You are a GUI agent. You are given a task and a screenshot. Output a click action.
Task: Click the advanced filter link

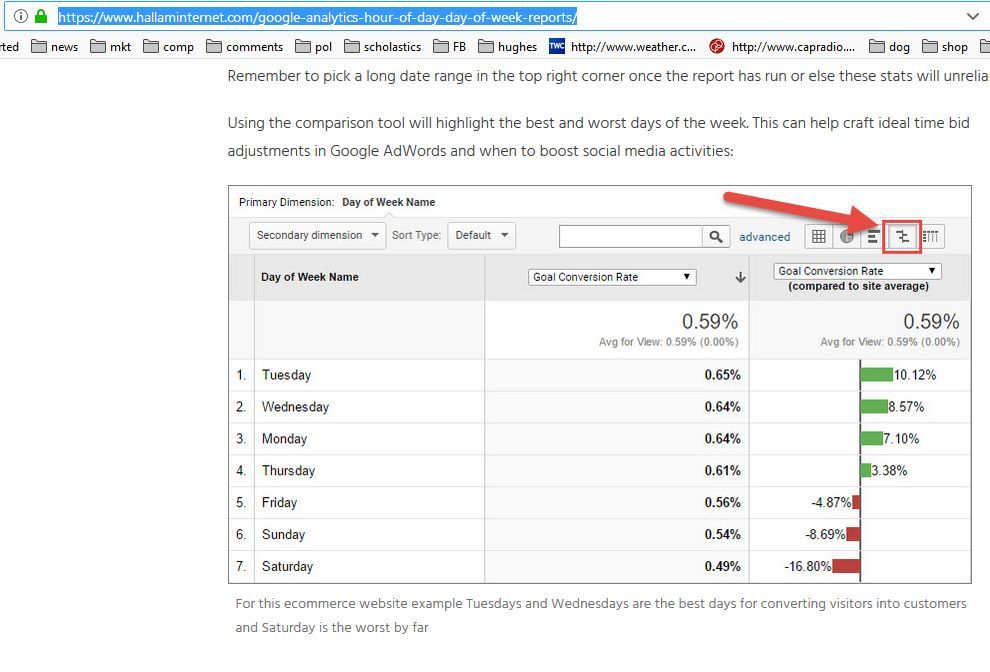(765, 237)
